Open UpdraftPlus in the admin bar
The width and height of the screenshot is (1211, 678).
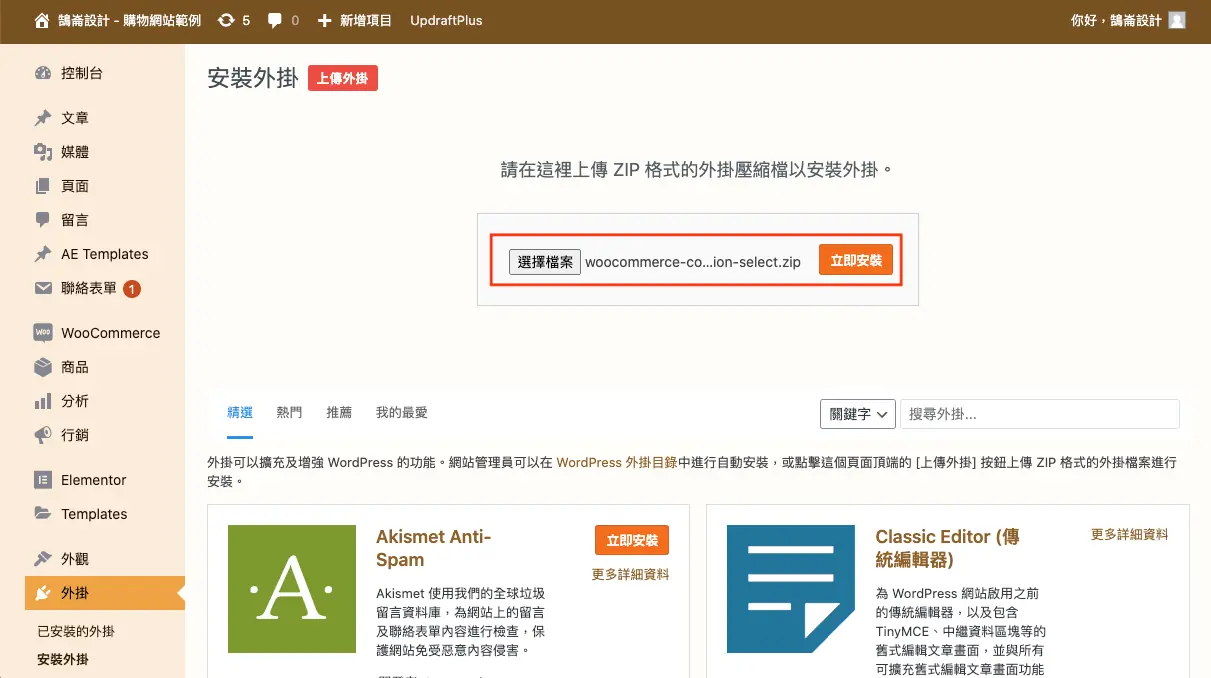click(446, 20)
